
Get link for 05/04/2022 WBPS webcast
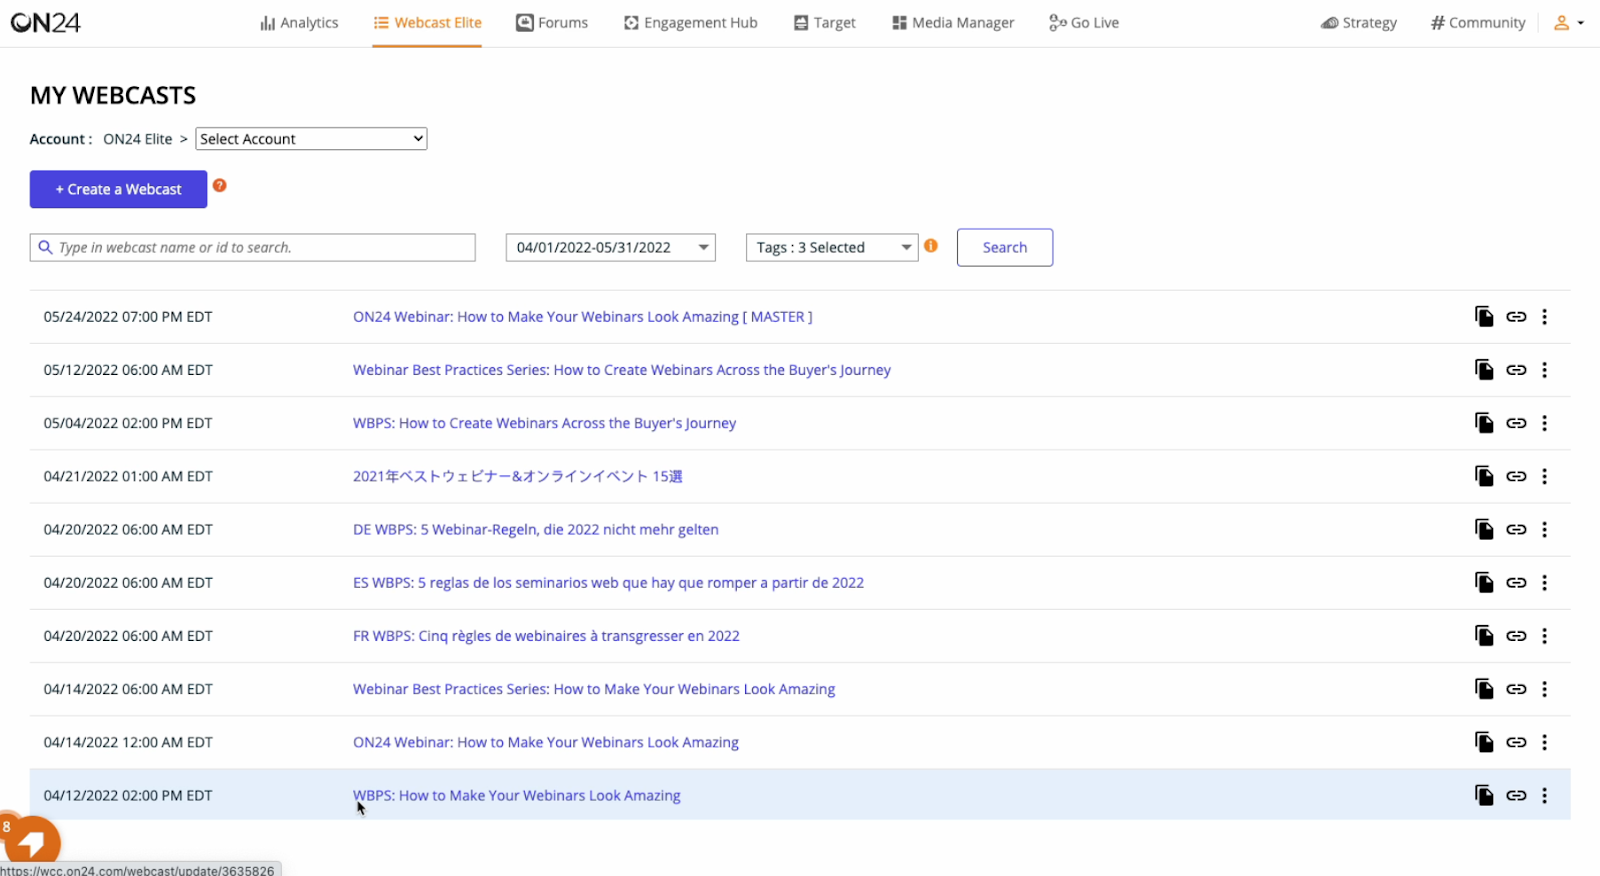[x=1516, y=423]
